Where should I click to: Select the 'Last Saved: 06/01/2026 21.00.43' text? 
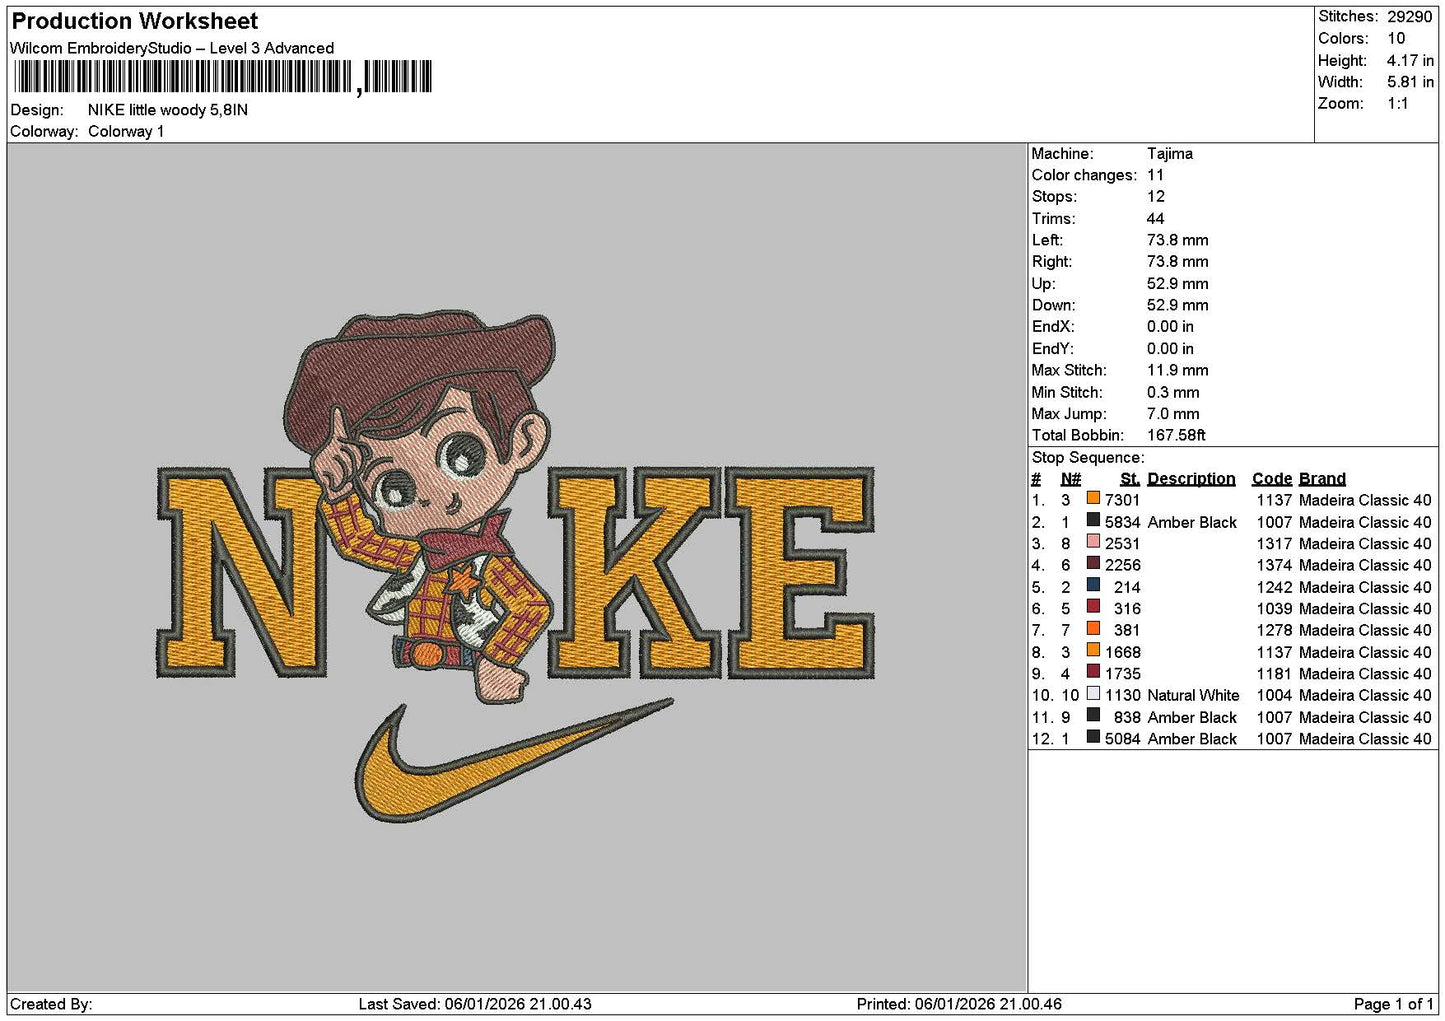pos(475,1004)
